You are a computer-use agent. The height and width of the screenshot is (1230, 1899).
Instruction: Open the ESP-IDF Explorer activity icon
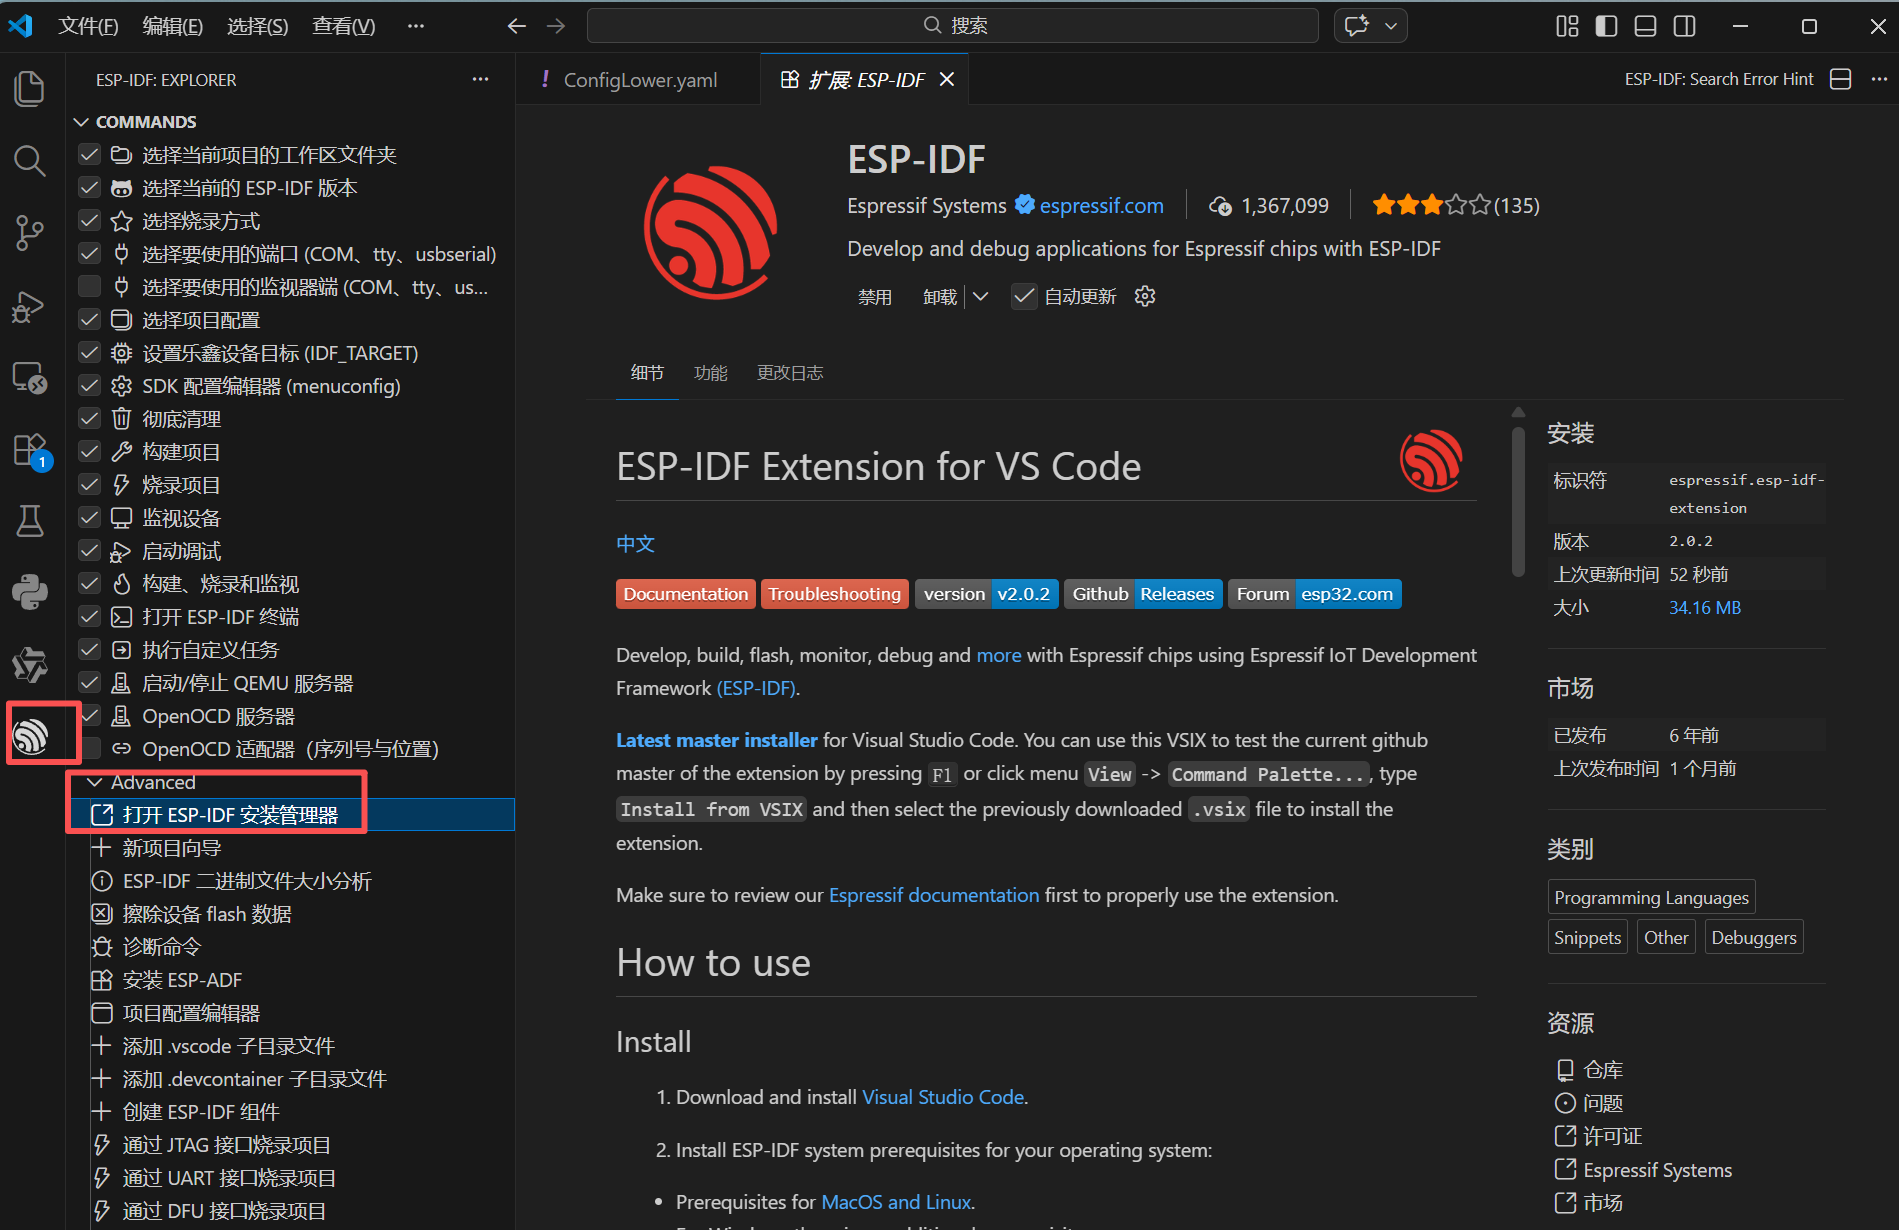pos(31,737)
